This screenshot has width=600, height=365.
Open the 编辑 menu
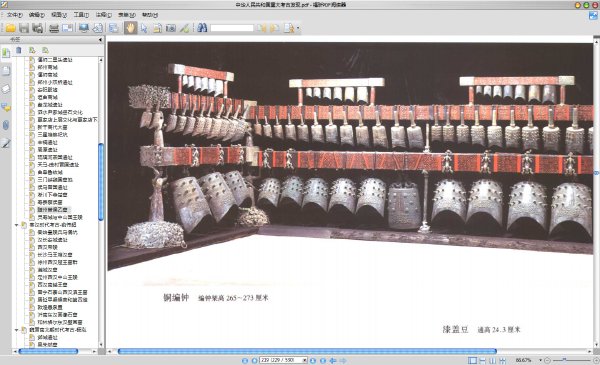(x=36, y=15)
